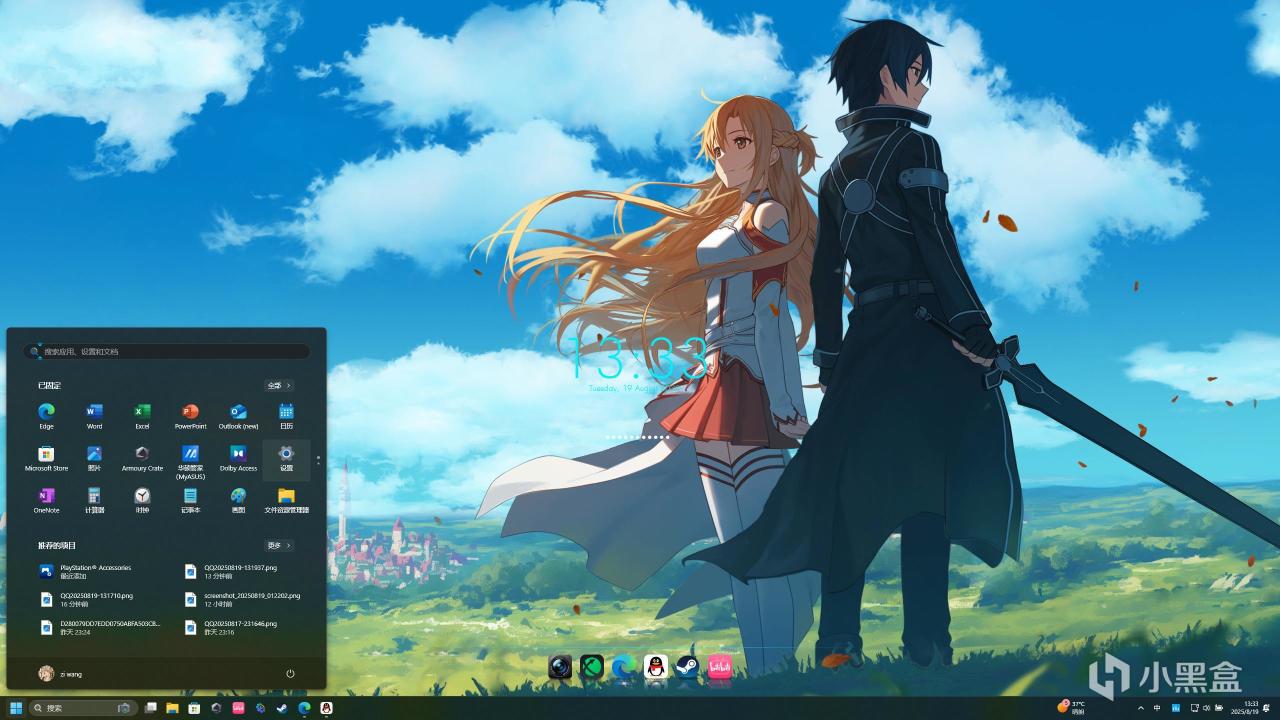Open the Photos (照片) app
The image size is (1280, 720).
click(x=94, y=459)
